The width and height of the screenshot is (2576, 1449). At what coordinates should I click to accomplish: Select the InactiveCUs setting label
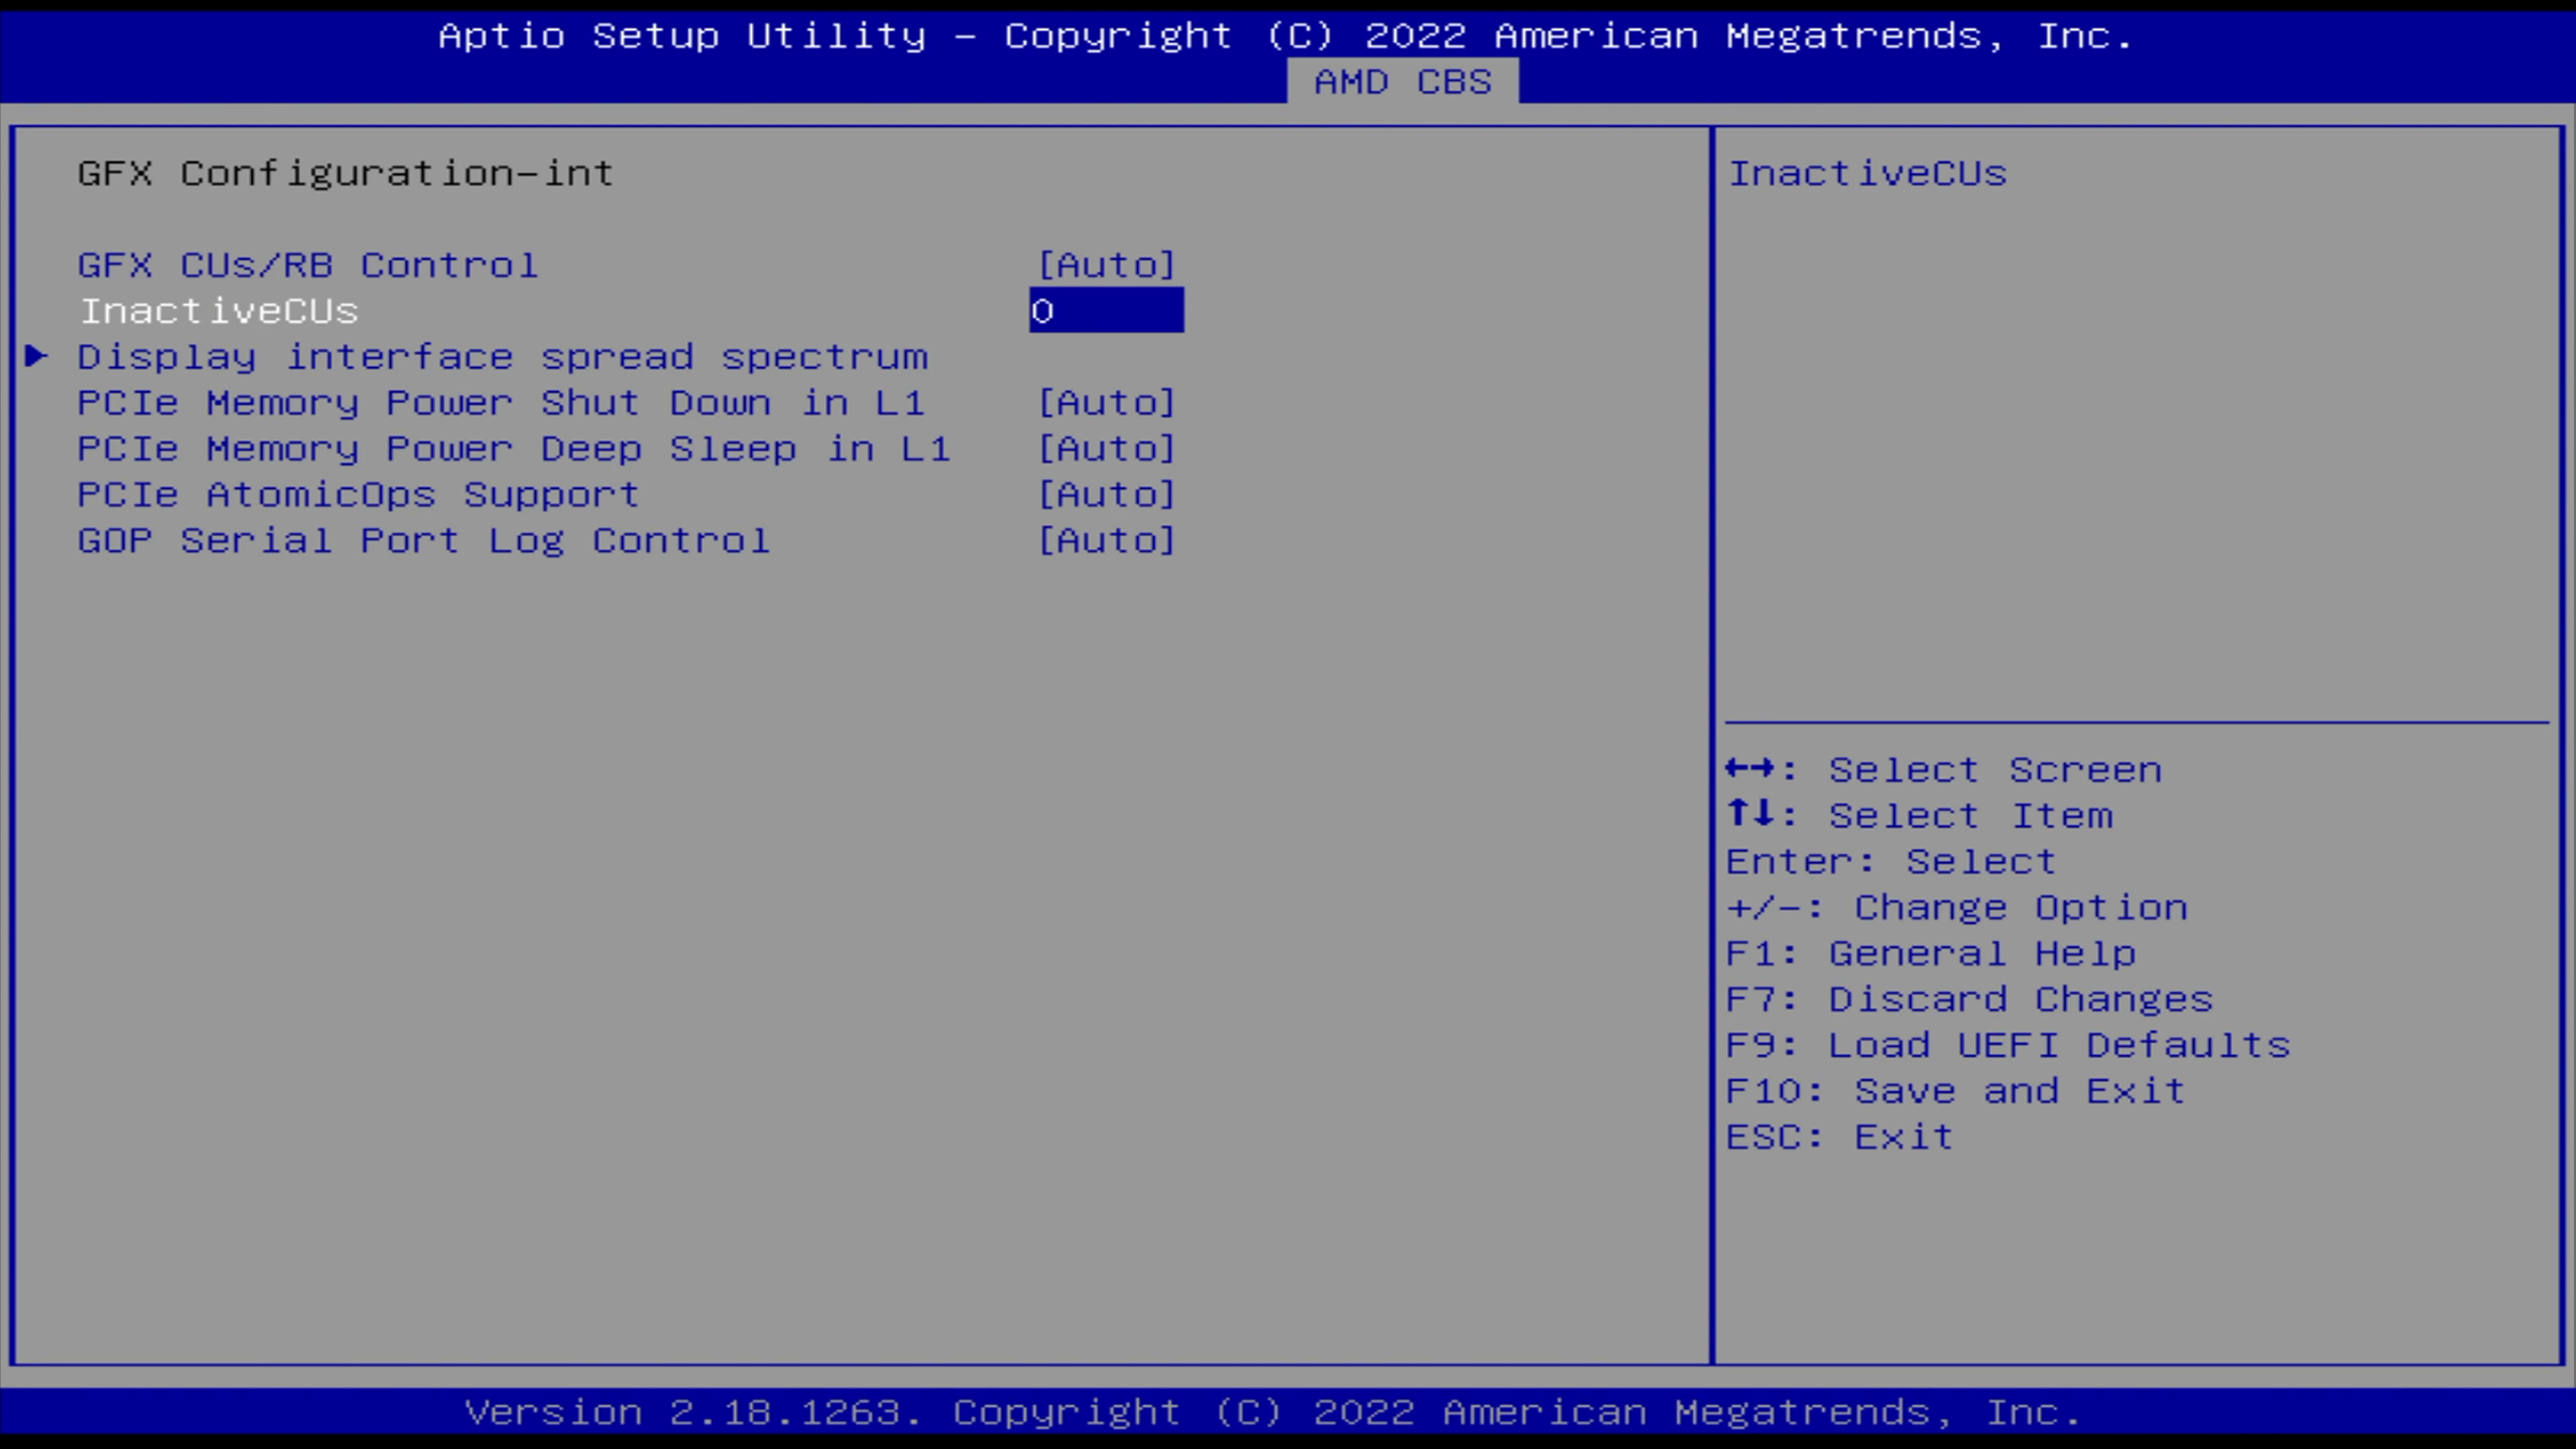coord(219,311)
